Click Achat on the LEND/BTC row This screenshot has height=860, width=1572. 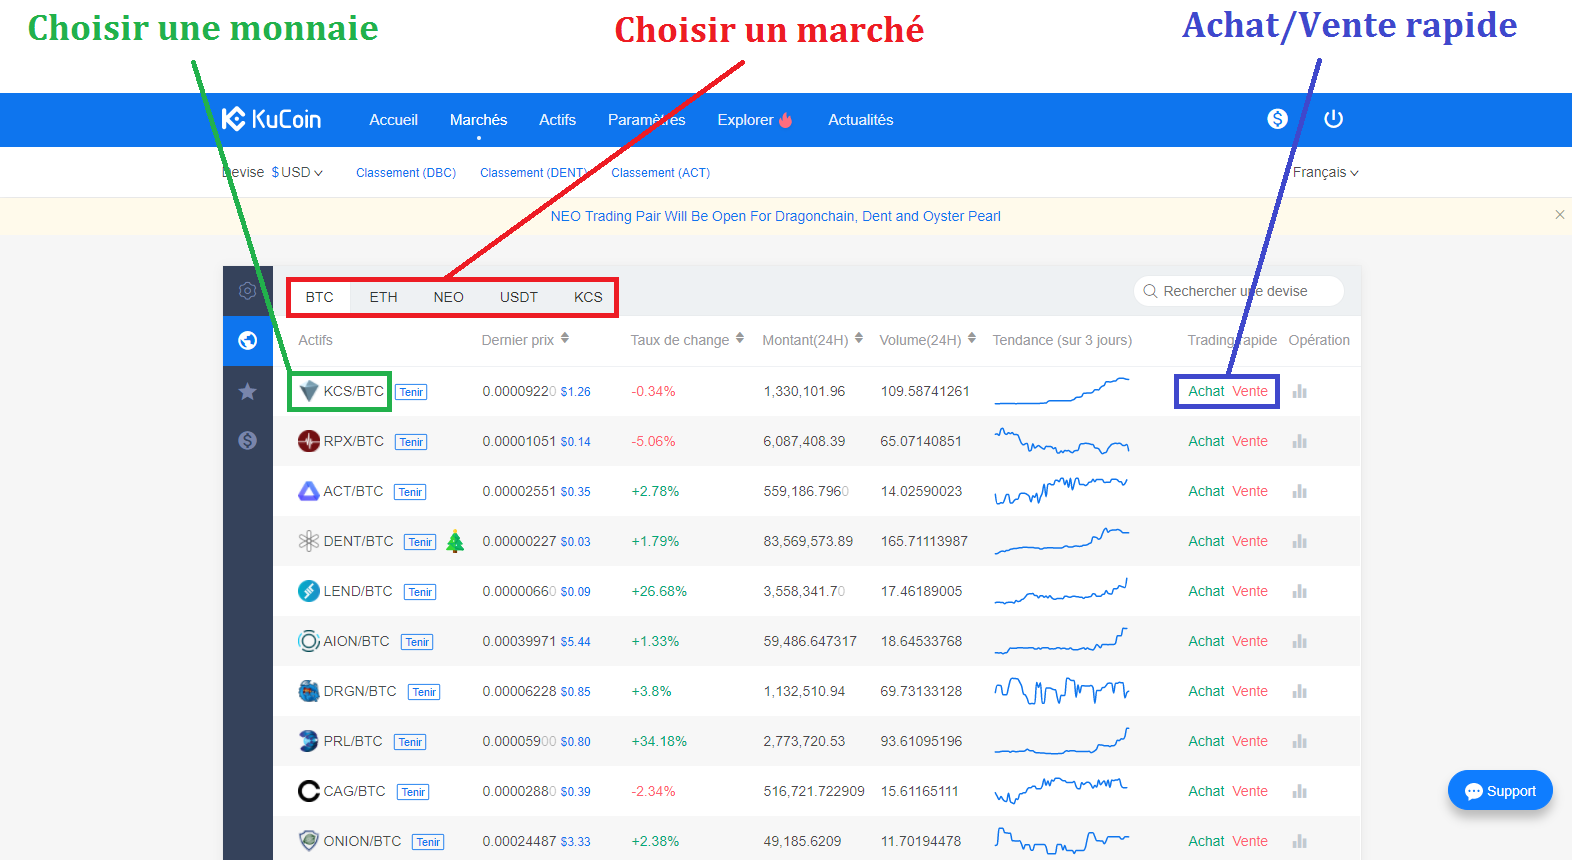pyautogui.click(x=1206, y=591)
